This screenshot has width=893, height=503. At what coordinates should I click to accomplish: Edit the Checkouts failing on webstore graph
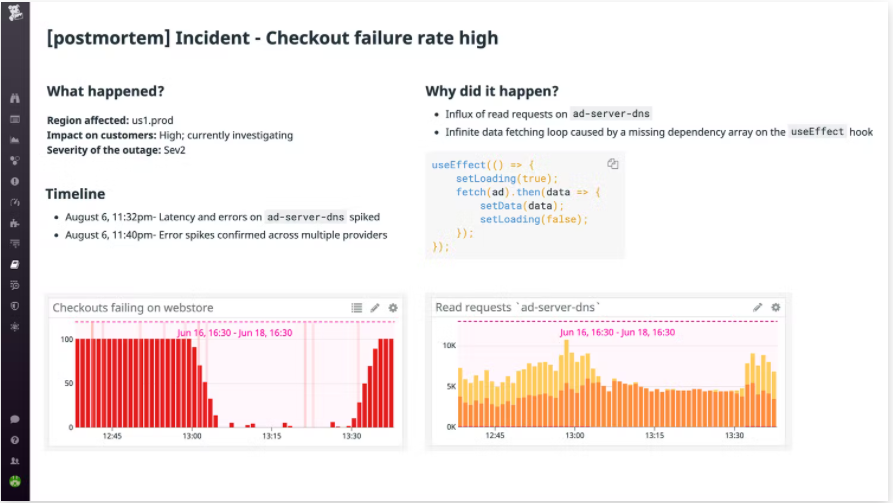[x=375, y=308]
